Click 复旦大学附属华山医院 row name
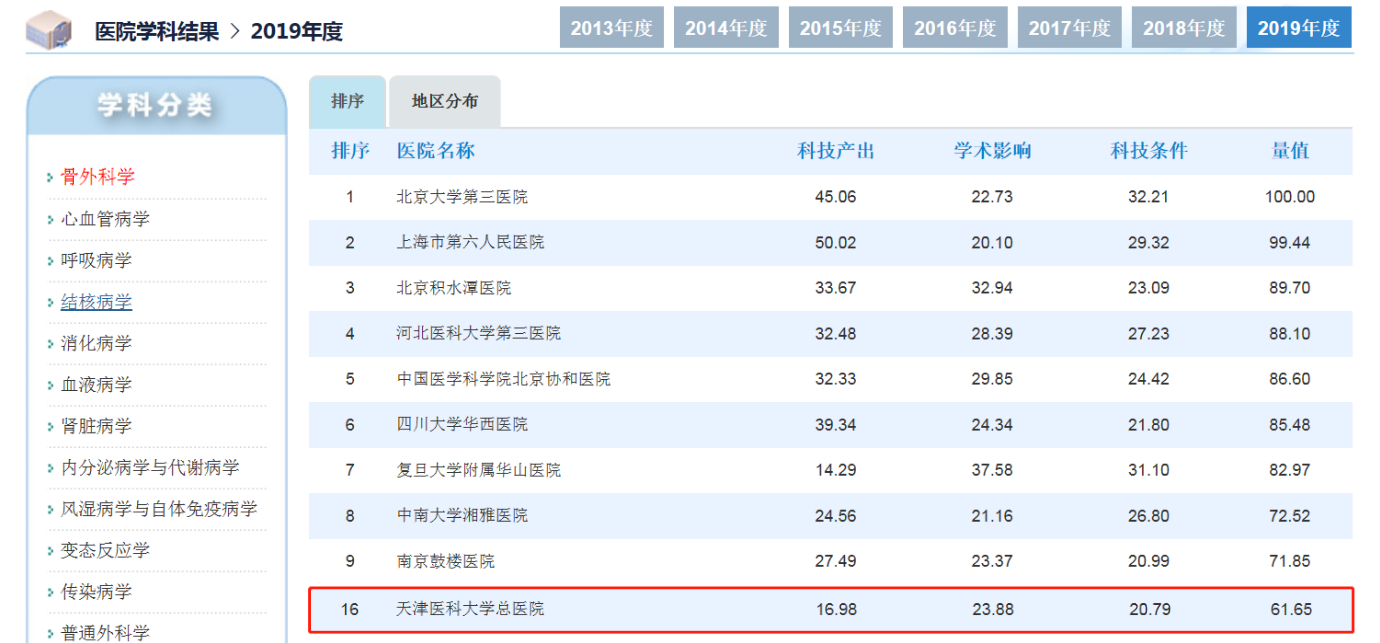Image resolution: width=1380 pixels, height=643 pixels. pos(479,470)
